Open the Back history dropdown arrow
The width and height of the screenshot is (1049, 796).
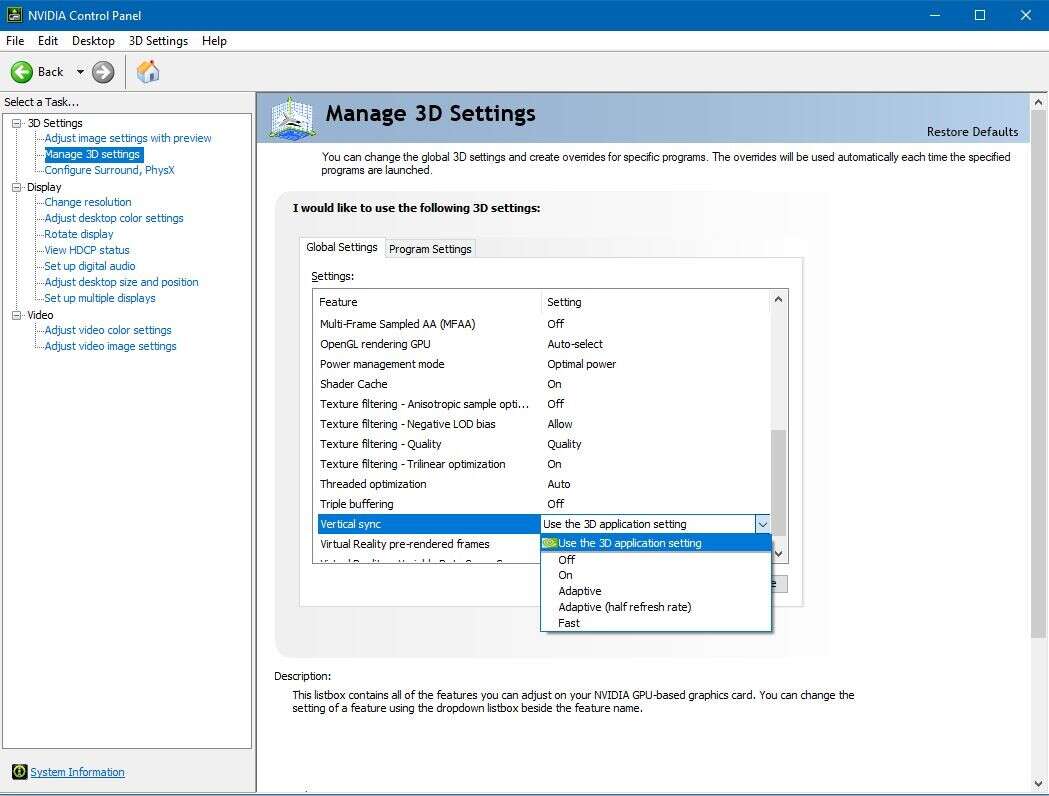point(80,72)
